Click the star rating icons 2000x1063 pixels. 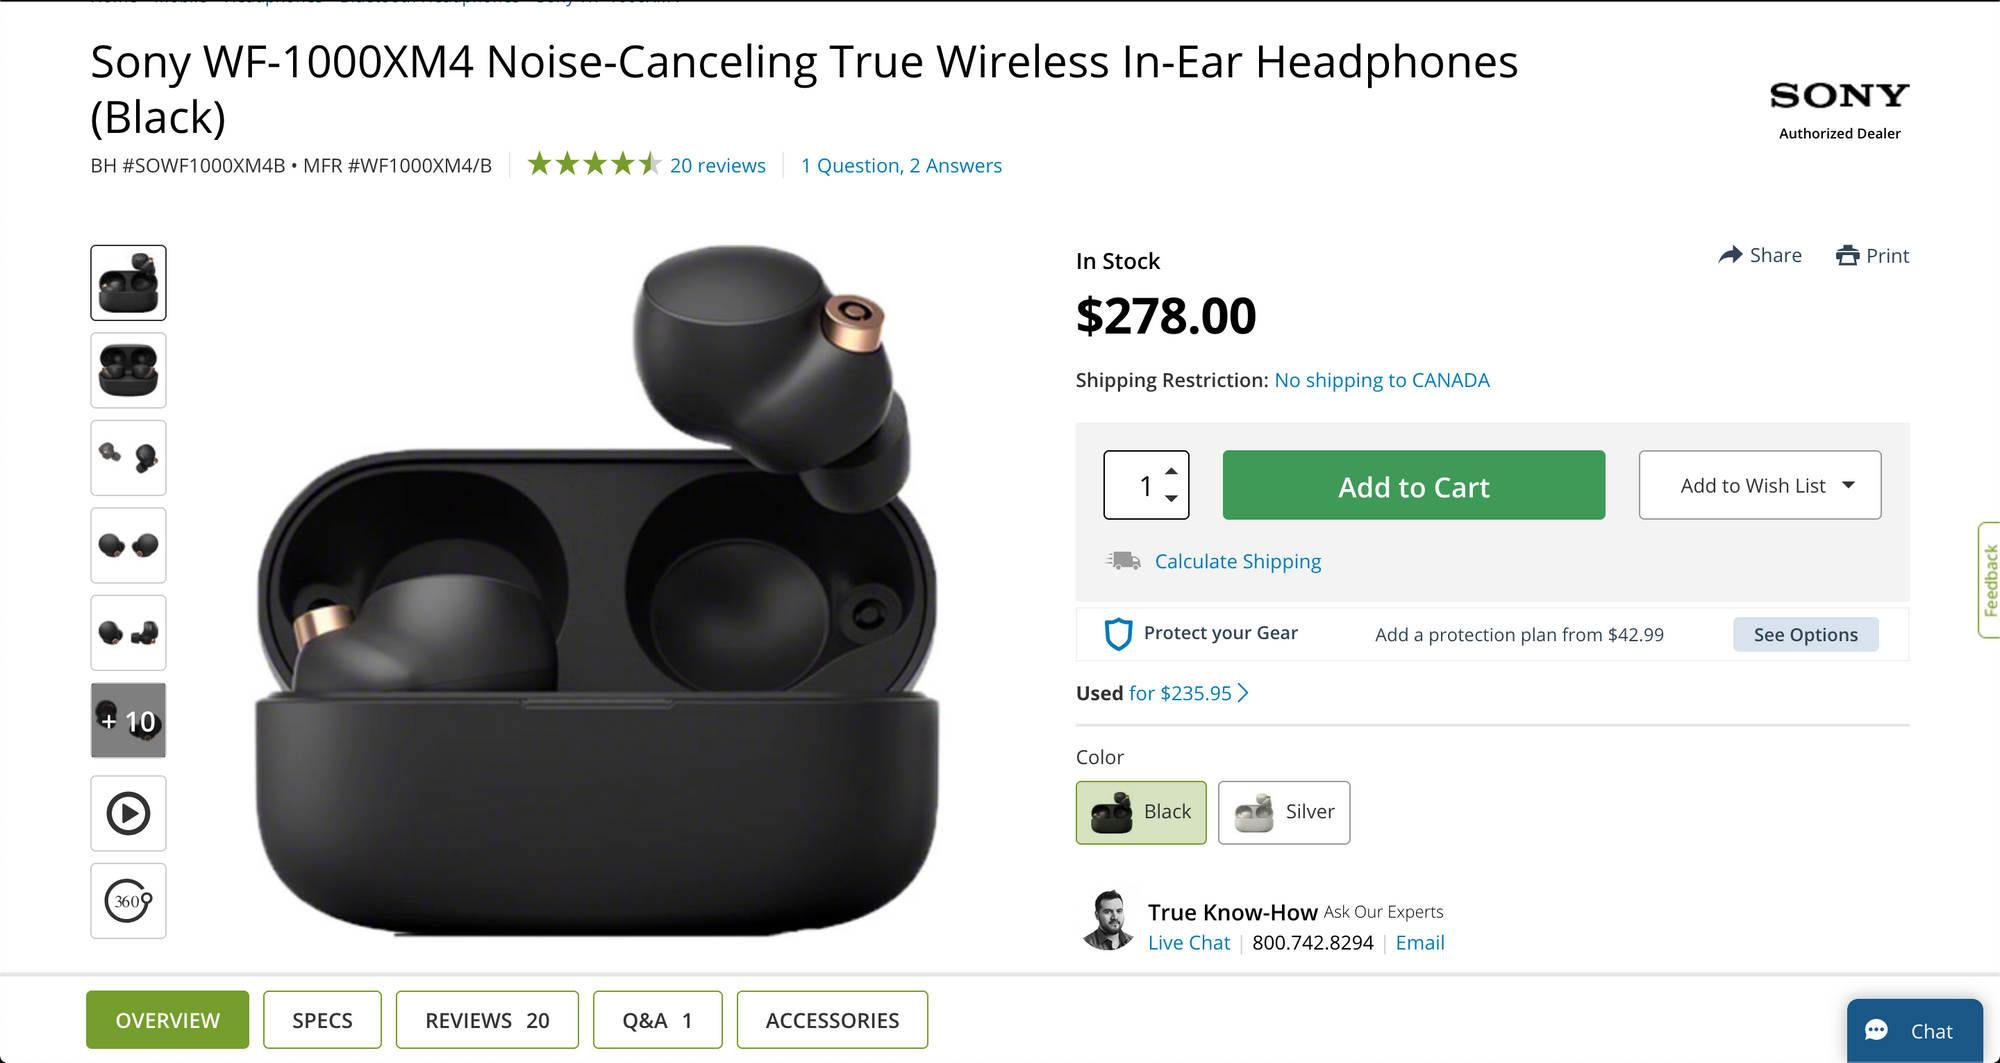[x=594, y=164]
